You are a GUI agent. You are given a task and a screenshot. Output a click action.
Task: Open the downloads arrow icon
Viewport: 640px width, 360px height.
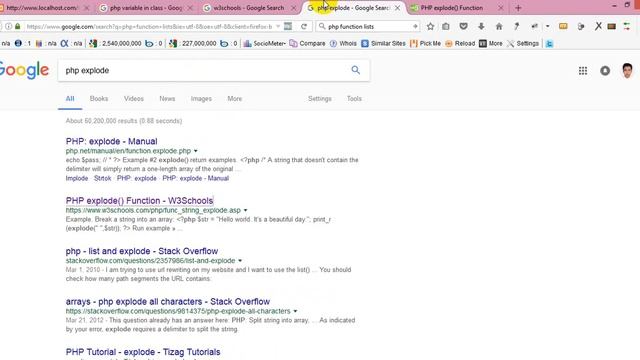click(481, 27)
